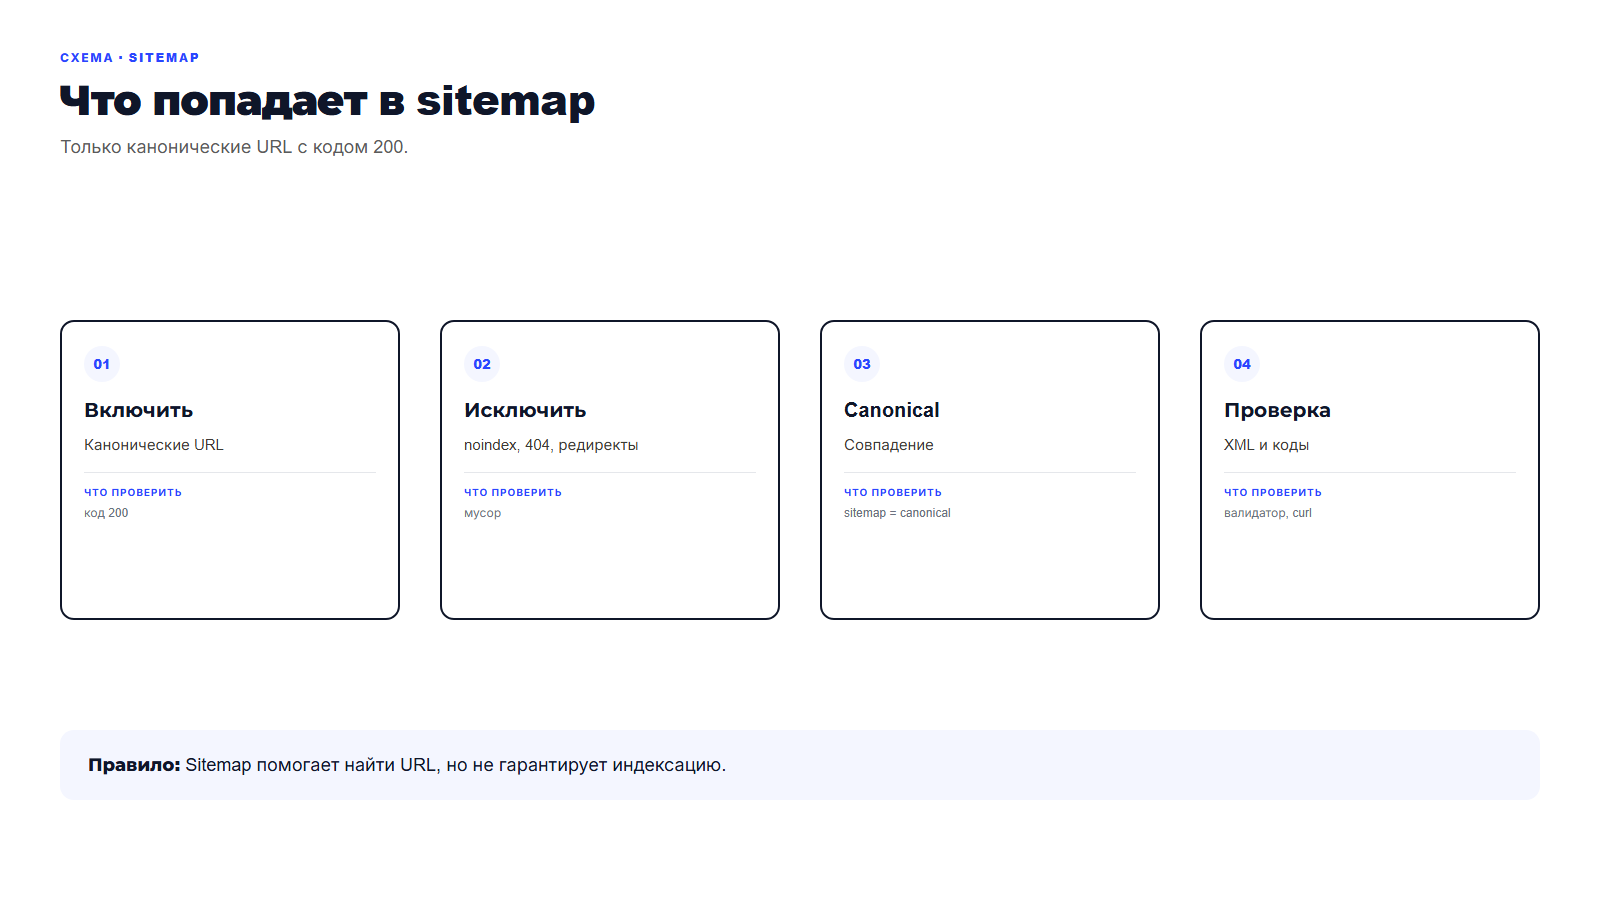Screen dimensions: 1600x900
Task: Click the 'Совпадение' text
Action: [x=889, y=445]
